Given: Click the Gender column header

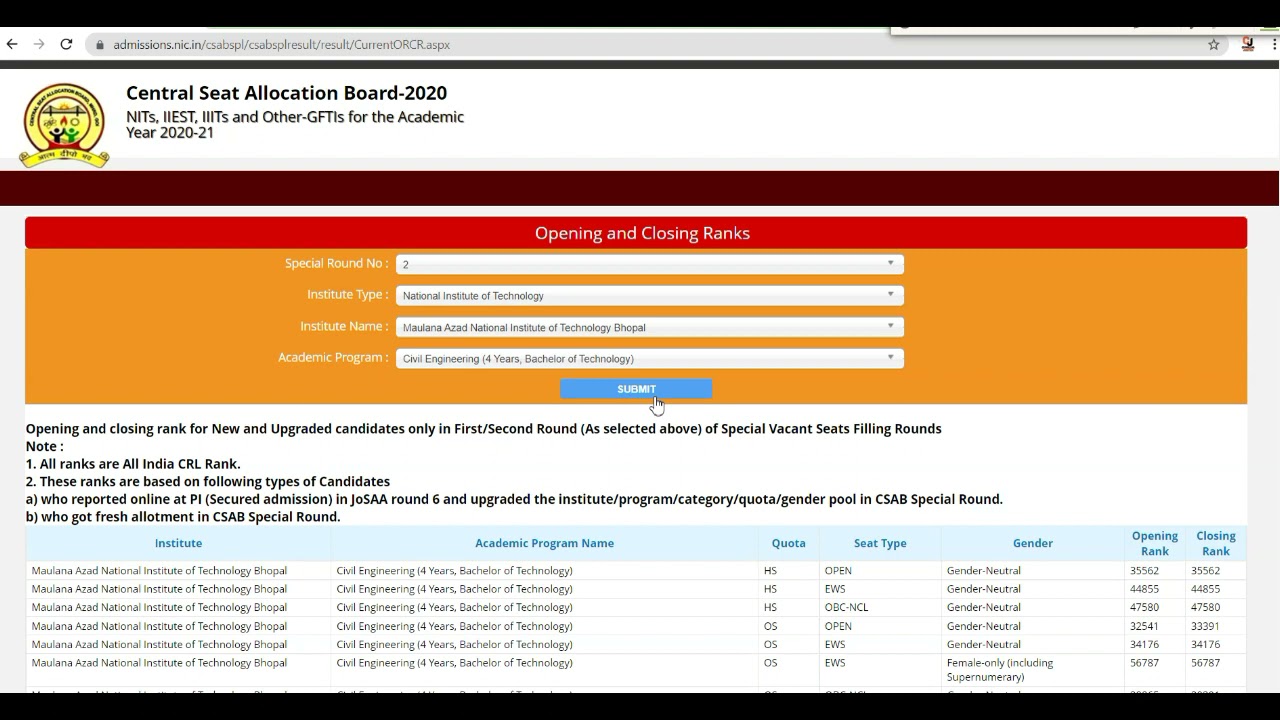Looking at the screenshot, I should (x=1032, y=543).
